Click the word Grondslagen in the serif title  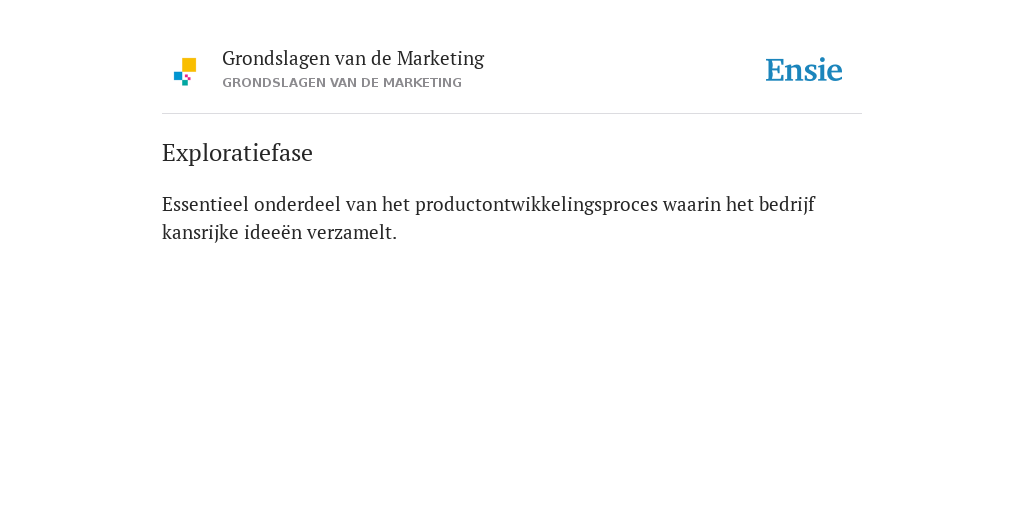[x=276, y=59]
